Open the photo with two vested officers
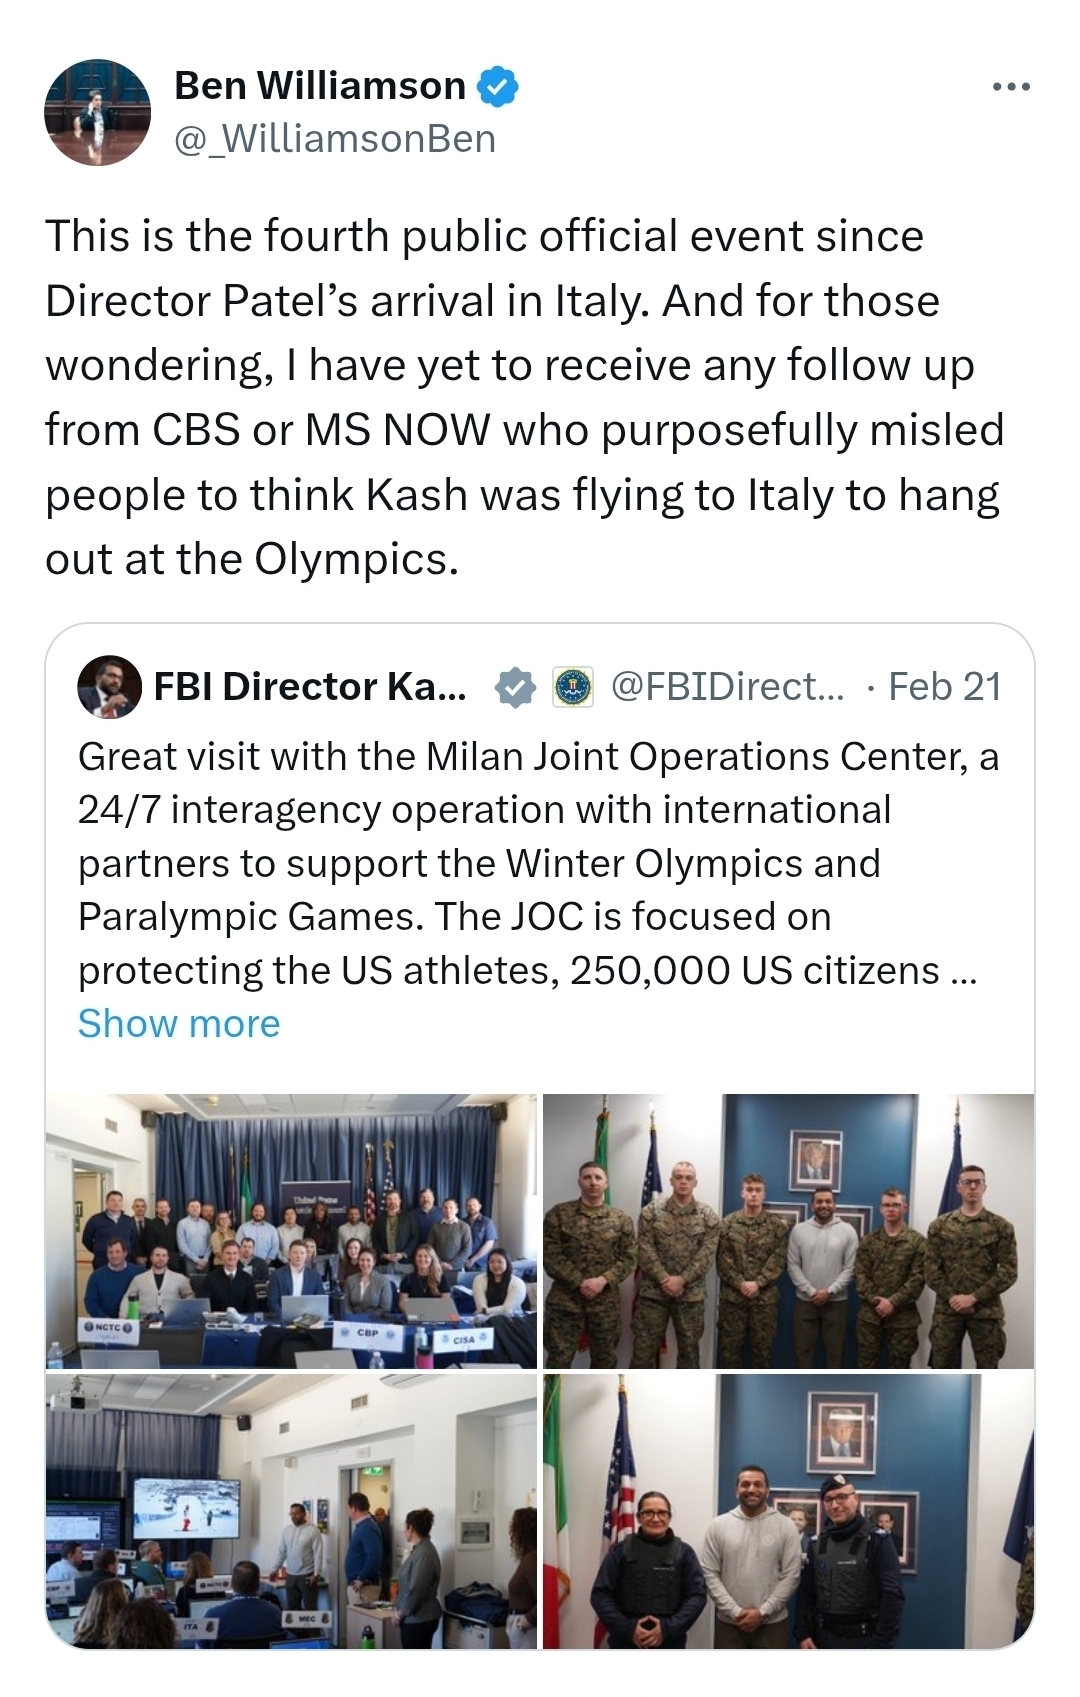This screenshot has height=1697, width=1080. (788, 1511)
